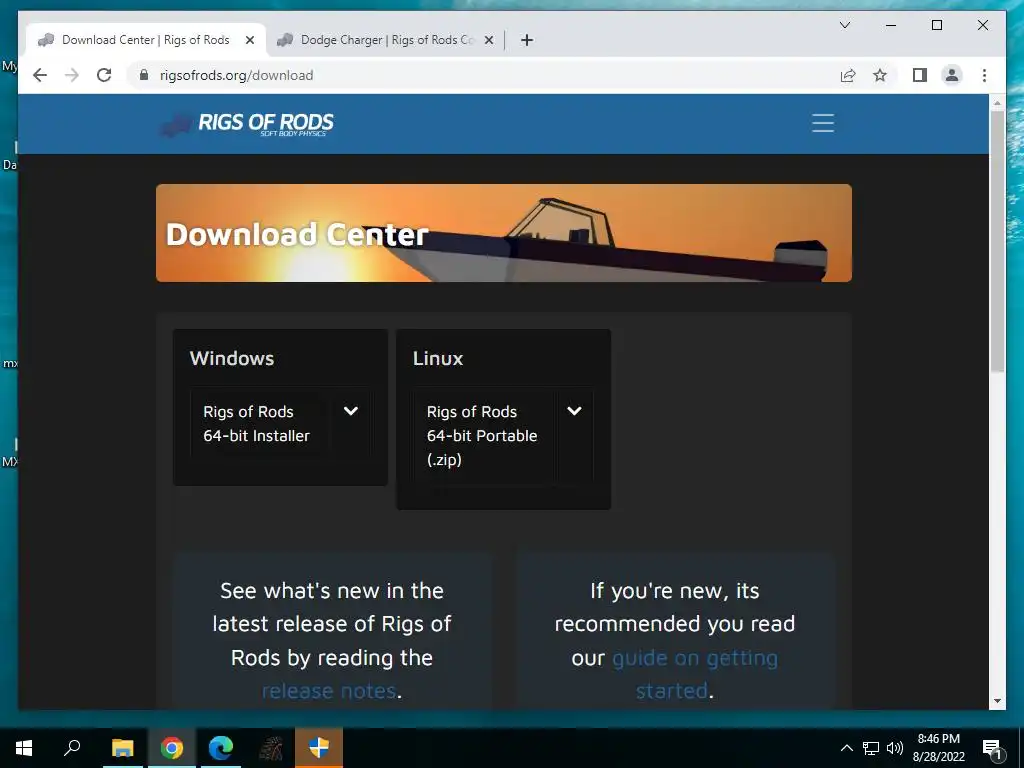This screenshot has height=768, width=1024.
Task: Open the hamburger navigation menu
Action: tap(823, 123)
